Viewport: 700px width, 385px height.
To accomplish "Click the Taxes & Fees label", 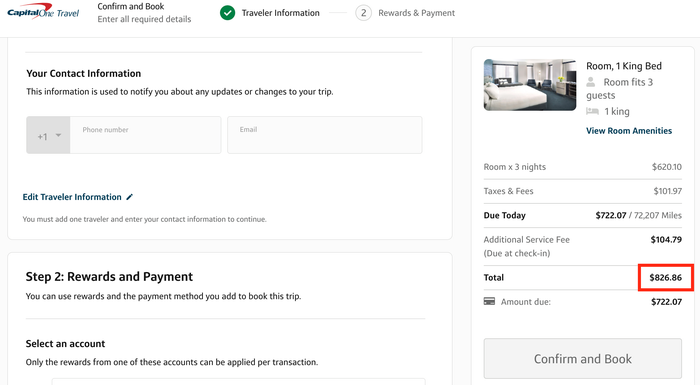I will [x=508, y=191].
